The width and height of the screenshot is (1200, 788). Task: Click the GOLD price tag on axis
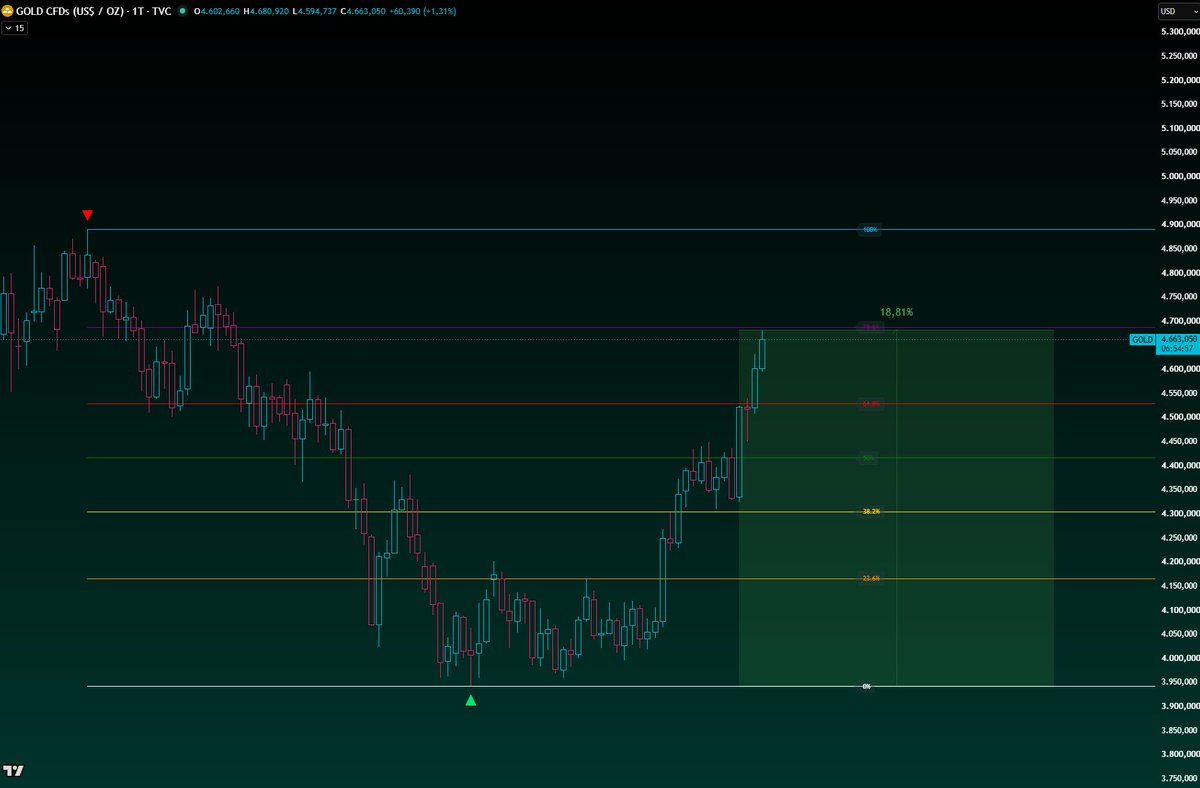point(1142,340)
